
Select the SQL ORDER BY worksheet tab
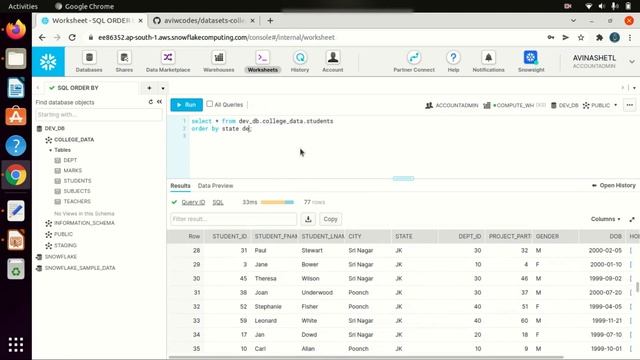(x=78, y=88)
